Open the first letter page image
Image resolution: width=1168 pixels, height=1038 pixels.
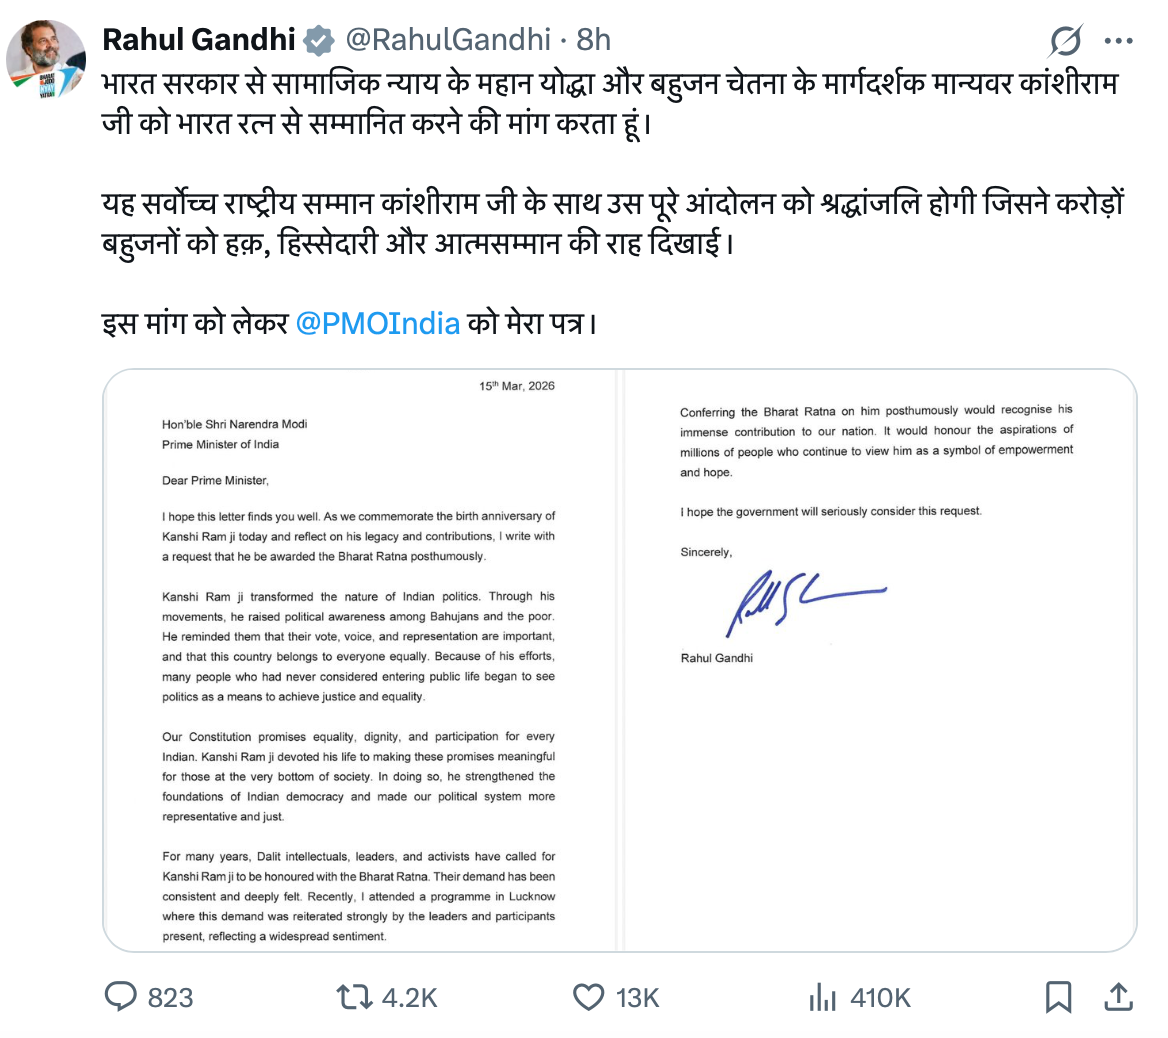pyautogui.click(x=363, y=660)
